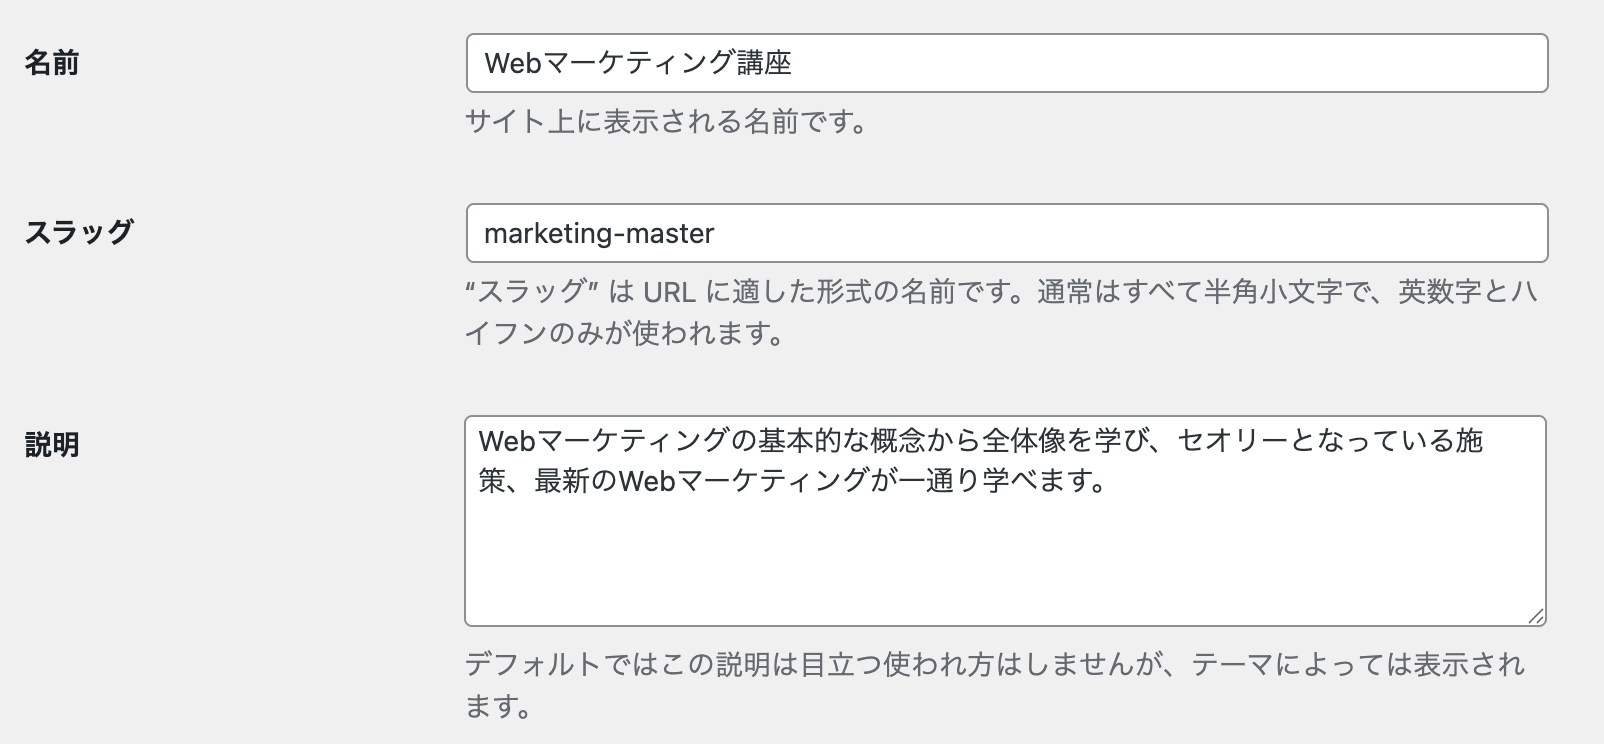Click the デフォルトではこの説明 help text line
The width and height of the screenshot is (1604, 744).
[x=994, y=665]
